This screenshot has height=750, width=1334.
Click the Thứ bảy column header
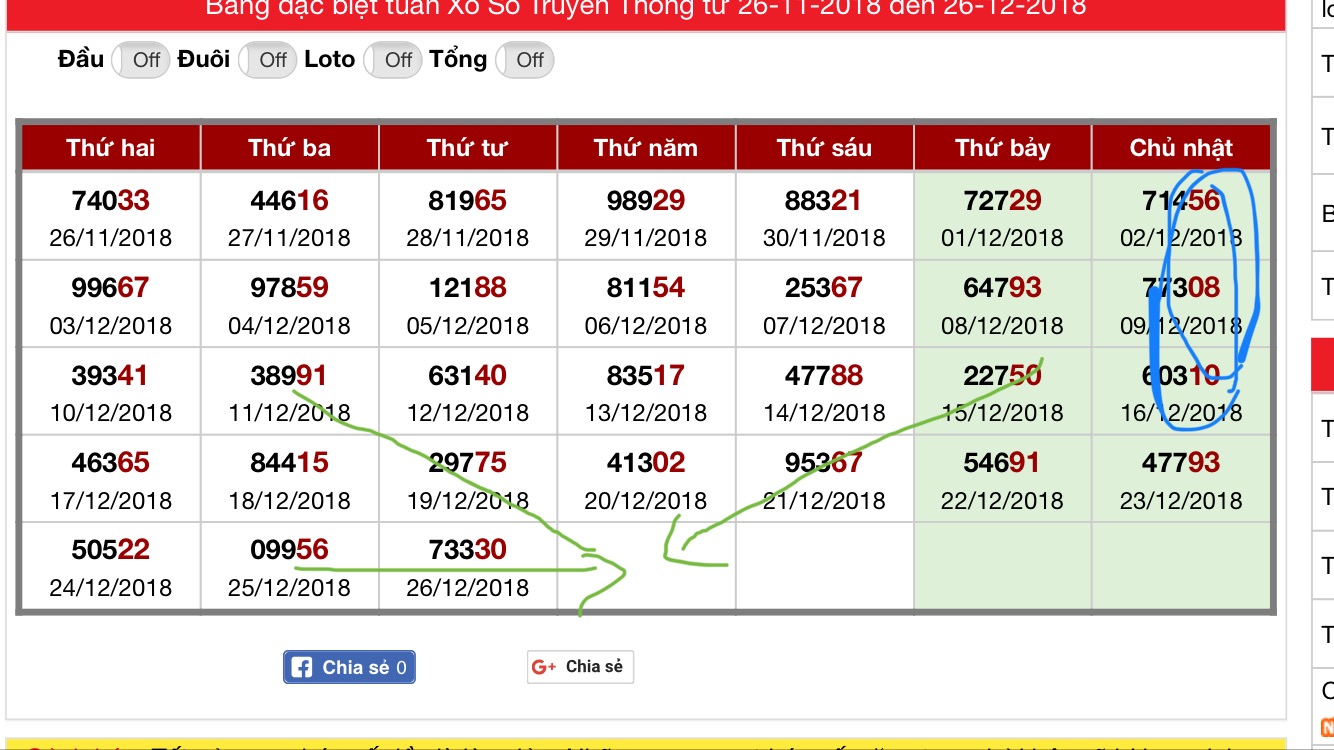tap(1002, 148)
